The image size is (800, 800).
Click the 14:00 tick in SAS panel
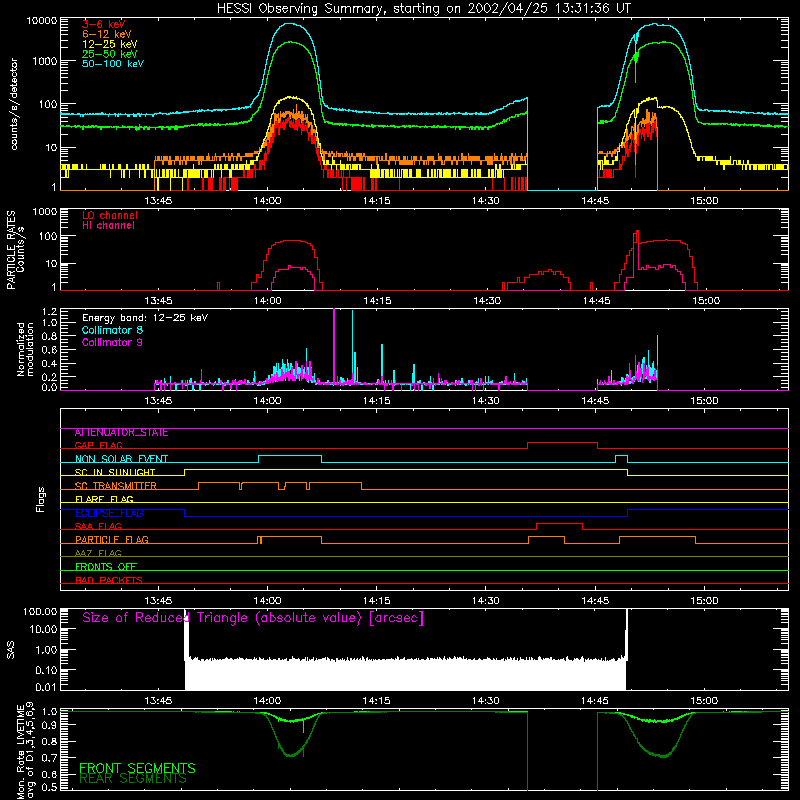[x=267, y=701]
